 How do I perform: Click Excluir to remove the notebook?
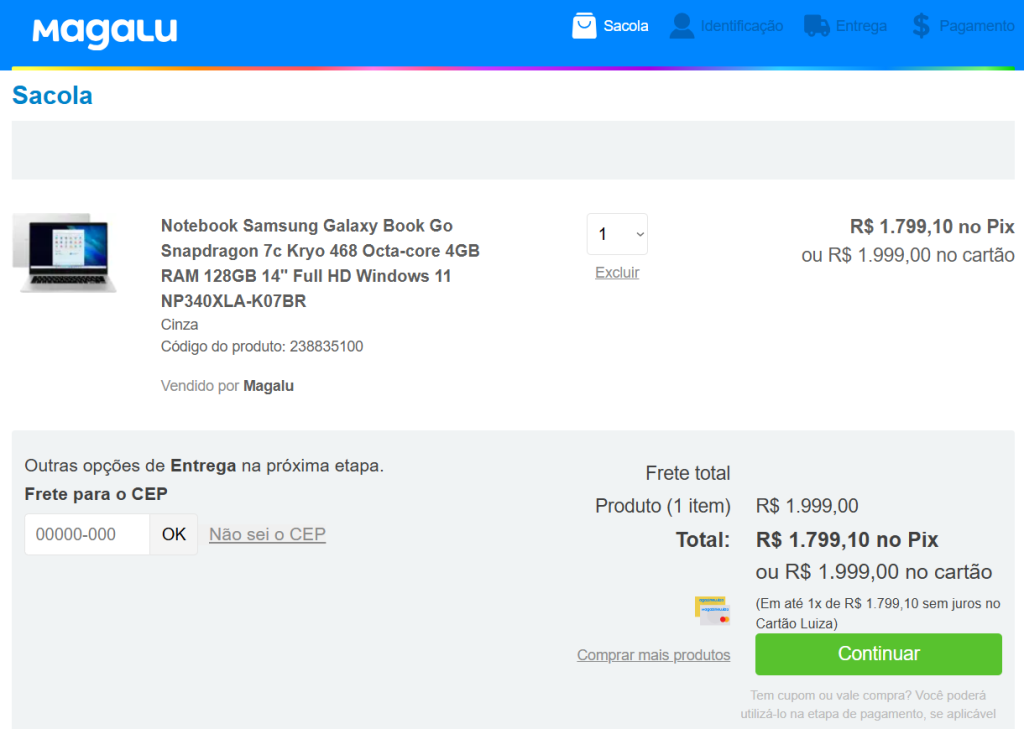(x=617, y=273)
